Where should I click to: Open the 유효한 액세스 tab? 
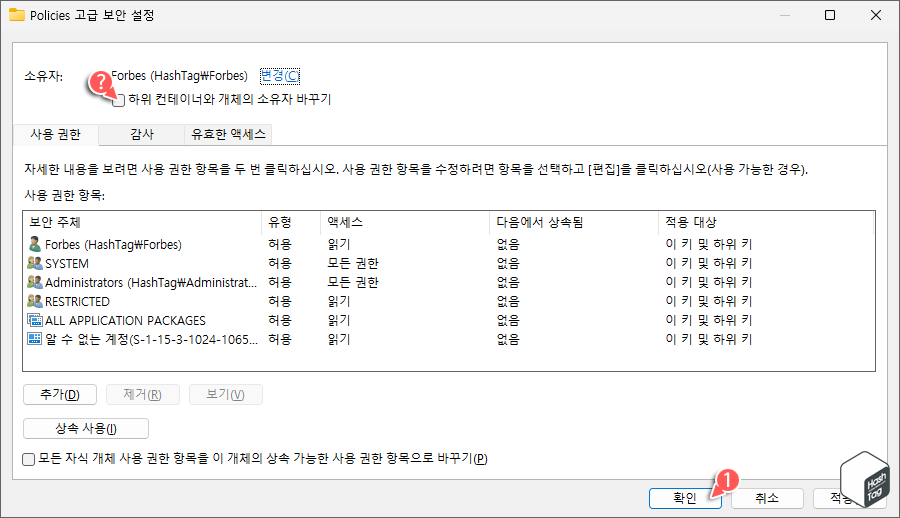228,134
